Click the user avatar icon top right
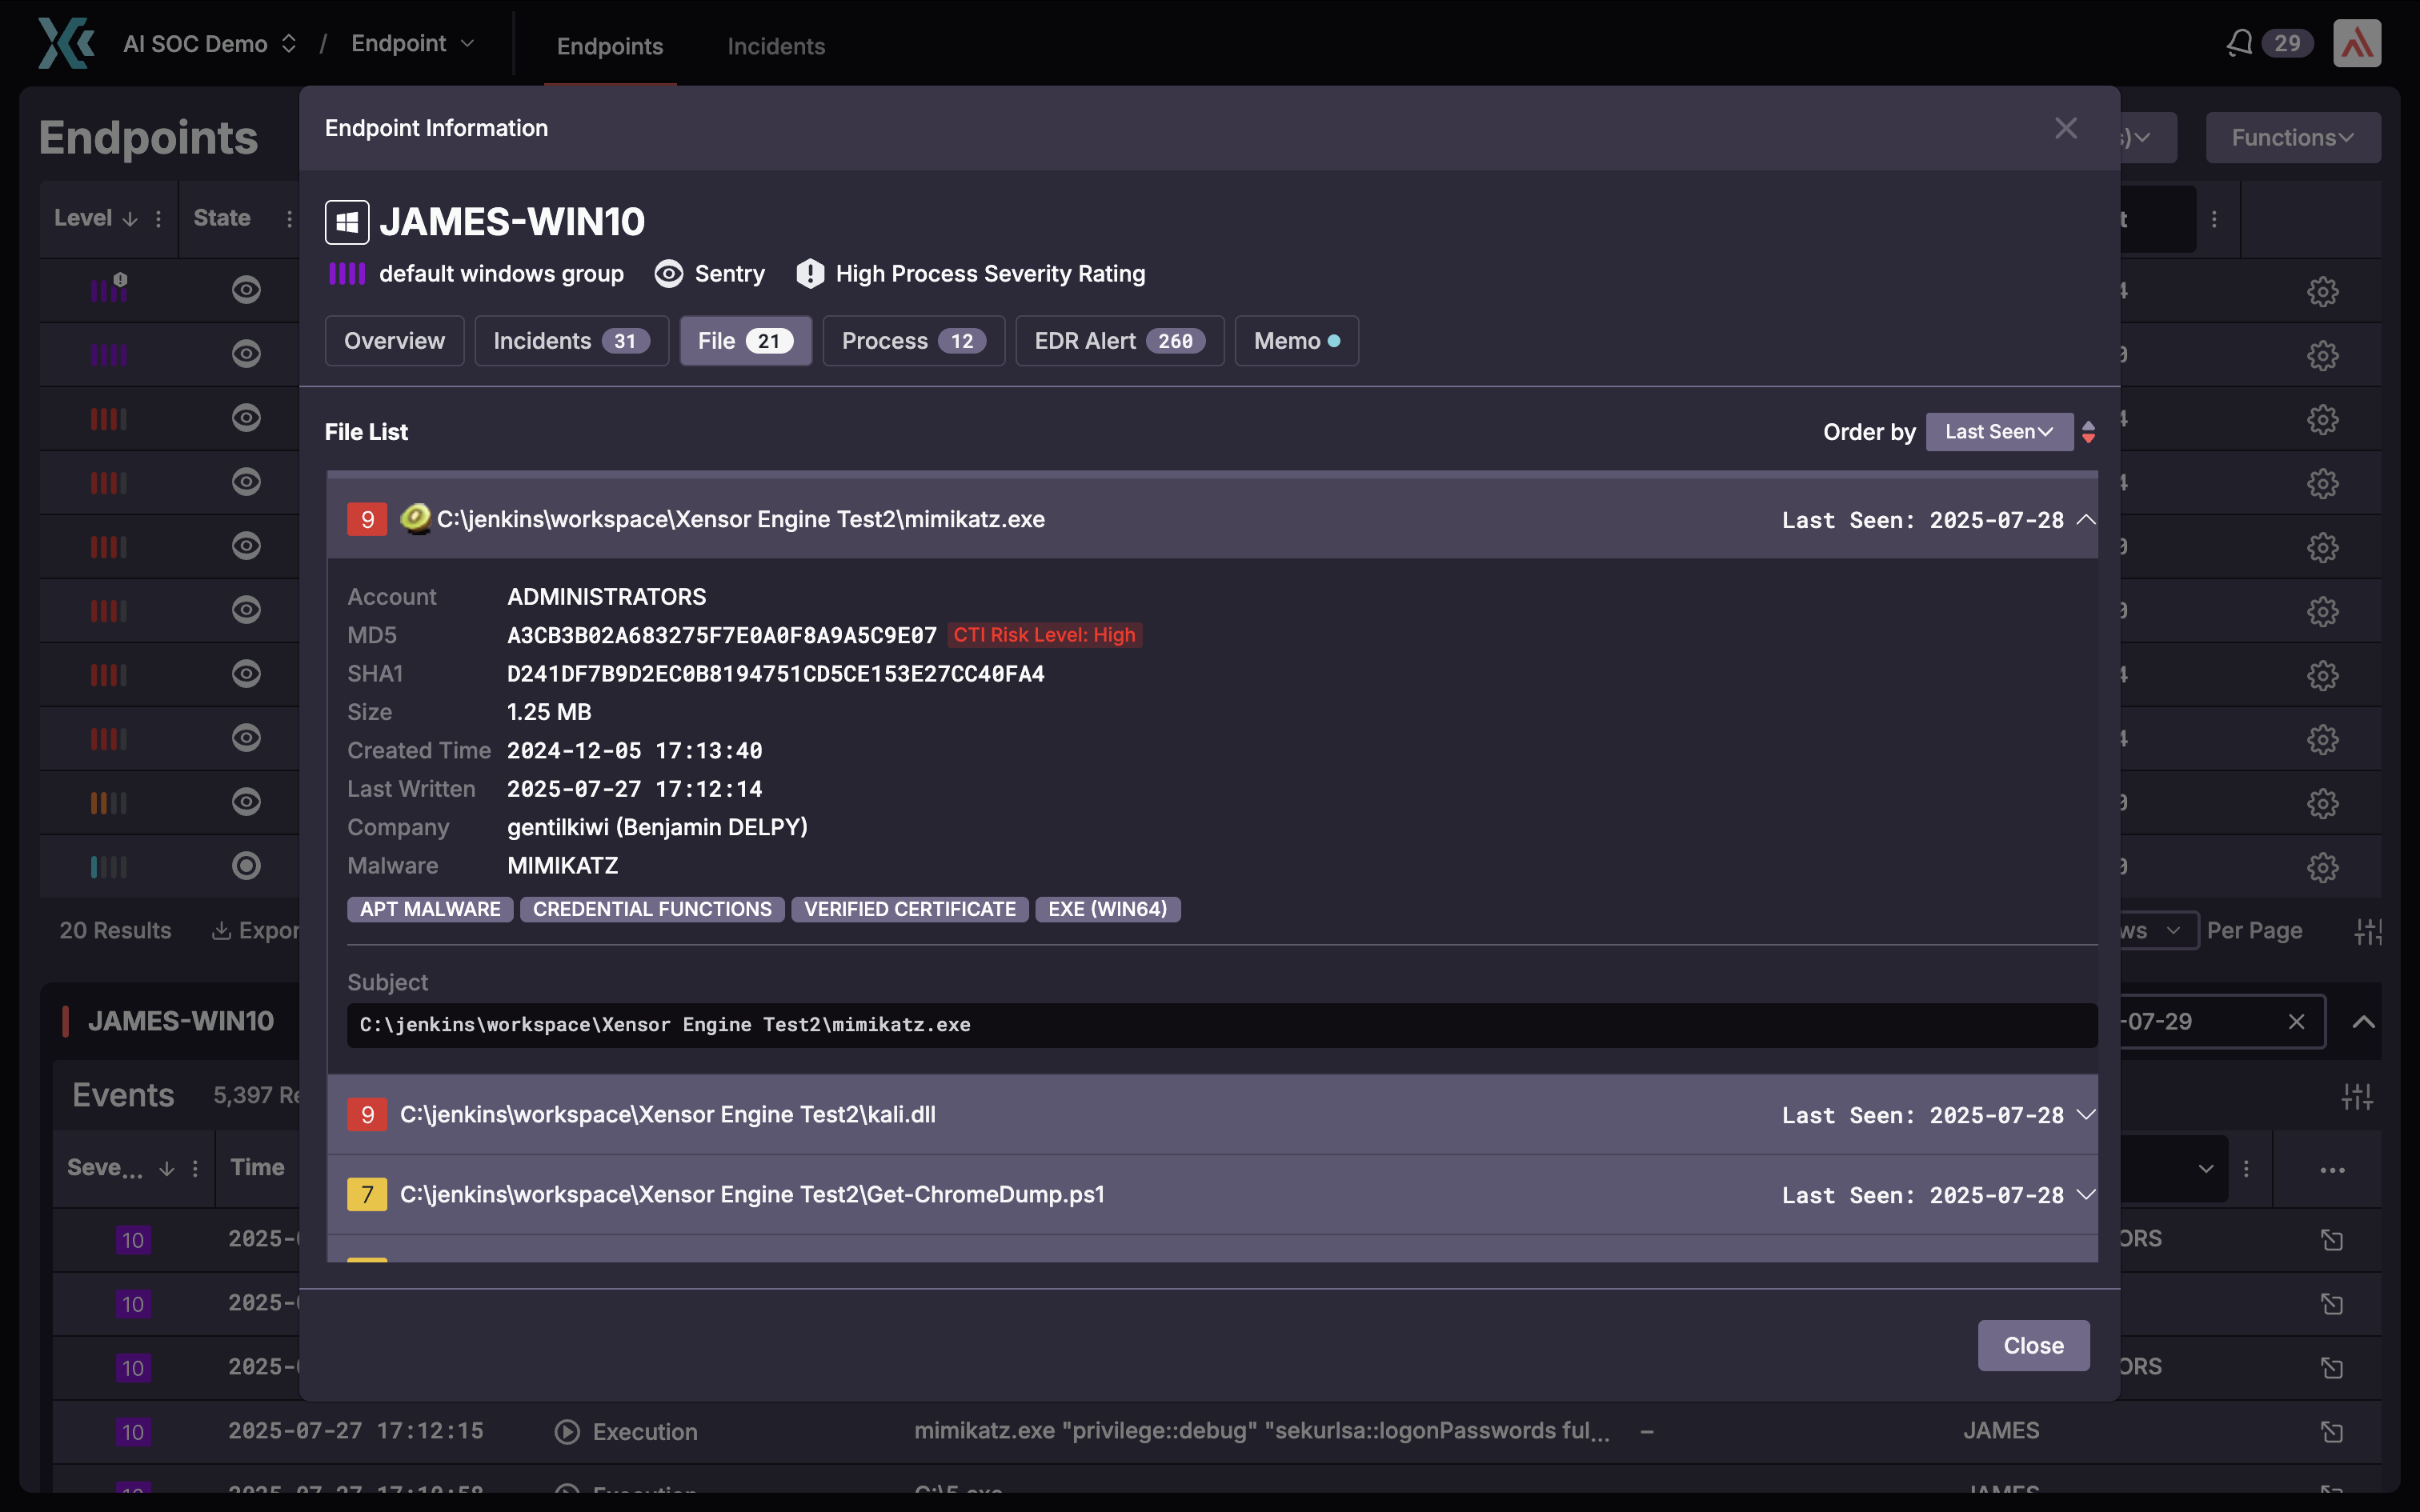Image resolution: width=2420 pixels, height=1512 pixels. [x=2356, y=43]
